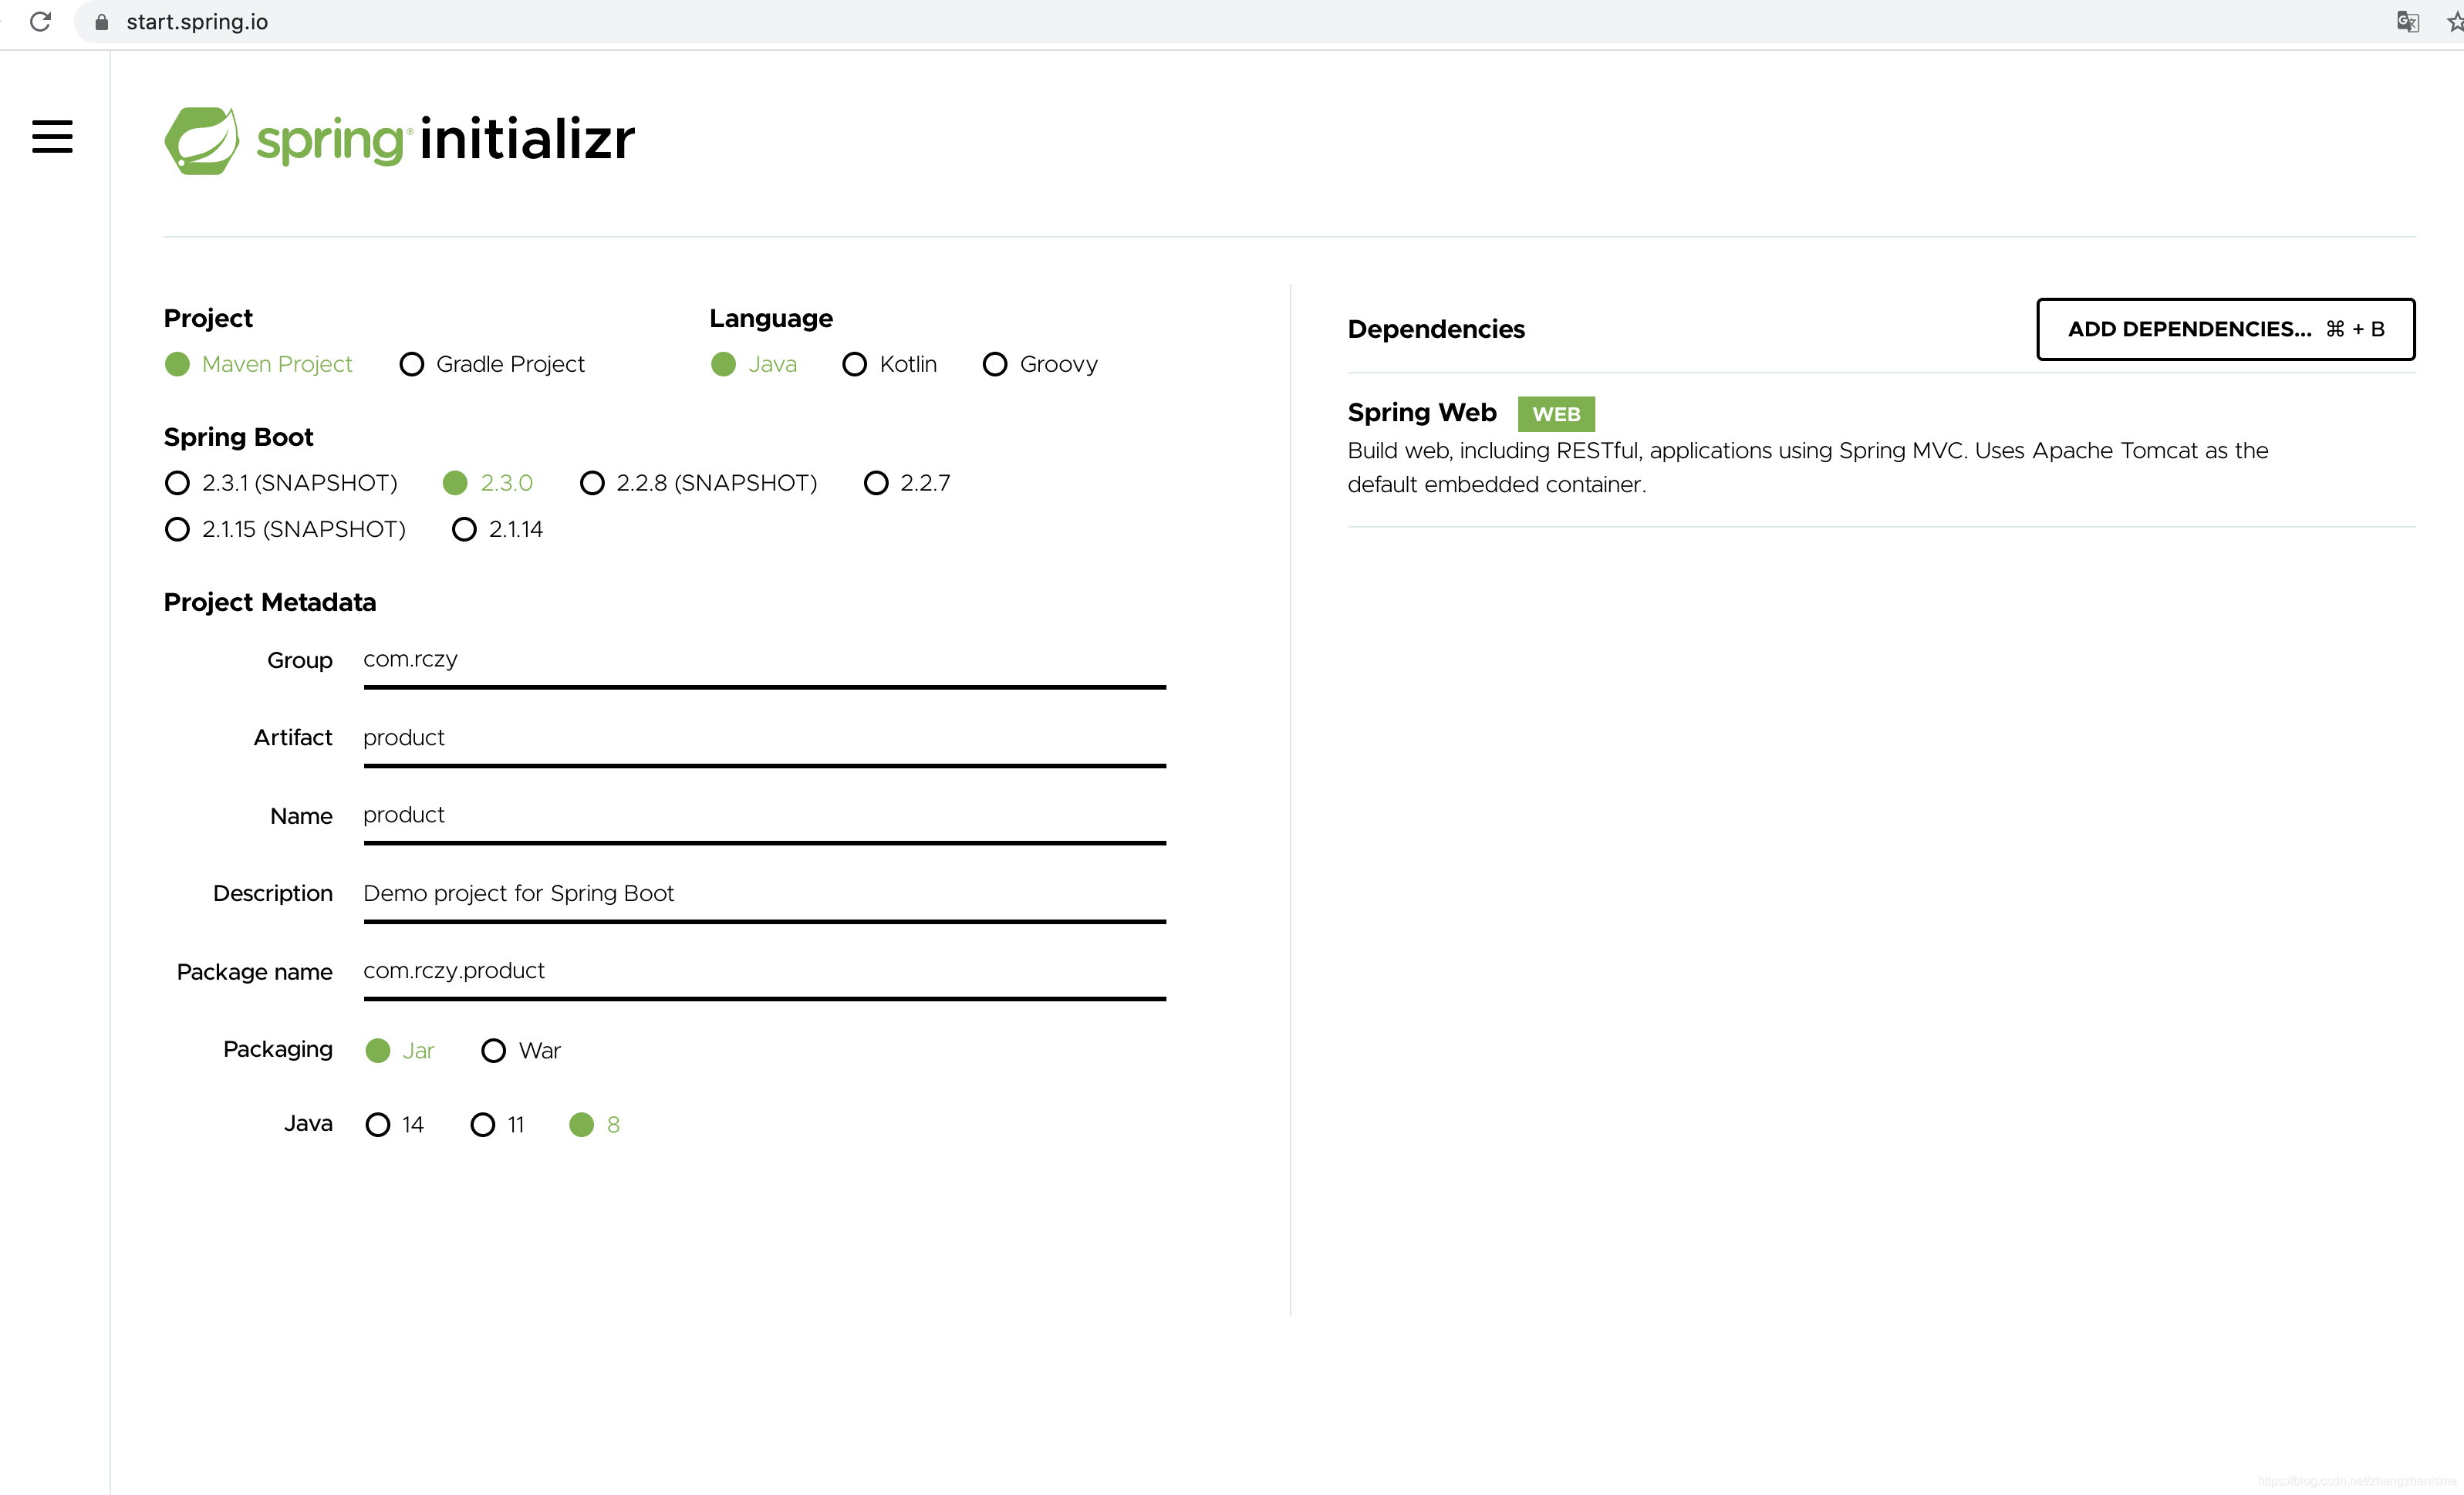The image size is (2464, 1495).
Task: Select Spring Boot 2.3.1 (SNAPSHOT)
Action: [x=281, y=483]
